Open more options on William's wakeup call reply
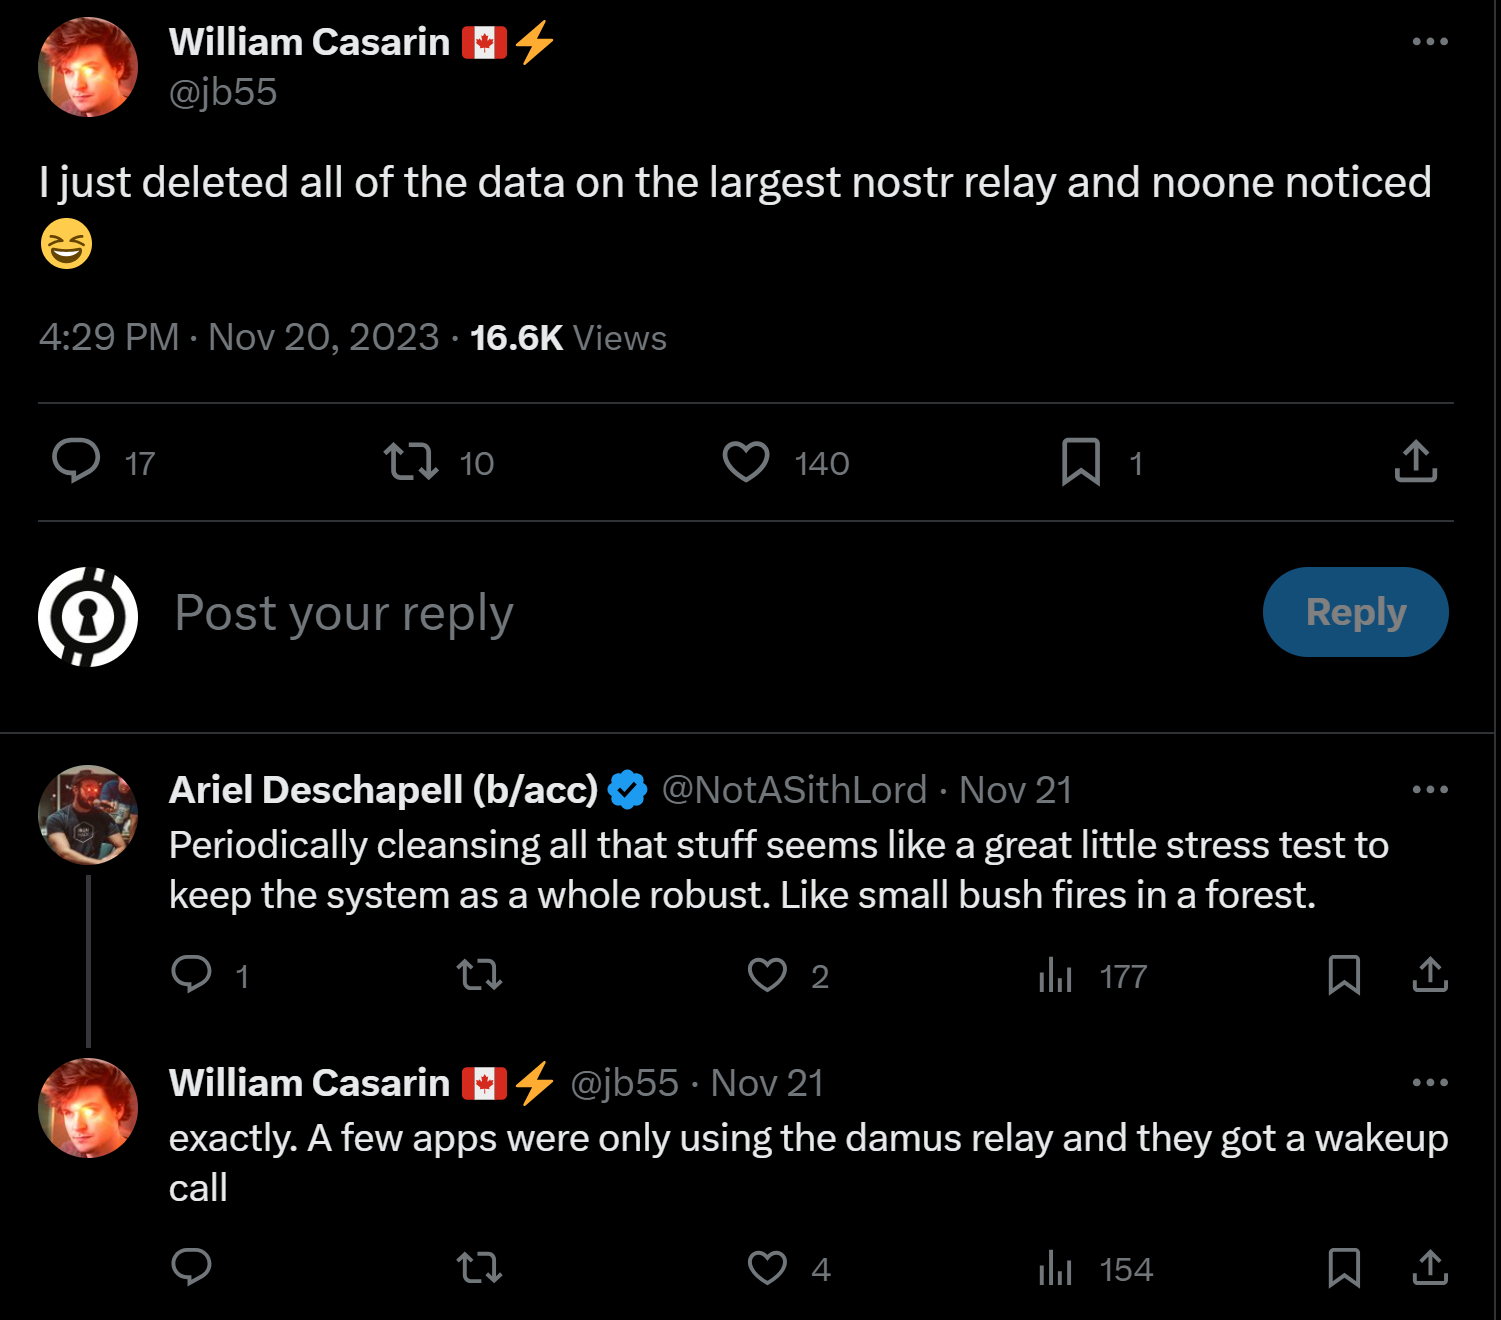 [x=1430, y=1082]
